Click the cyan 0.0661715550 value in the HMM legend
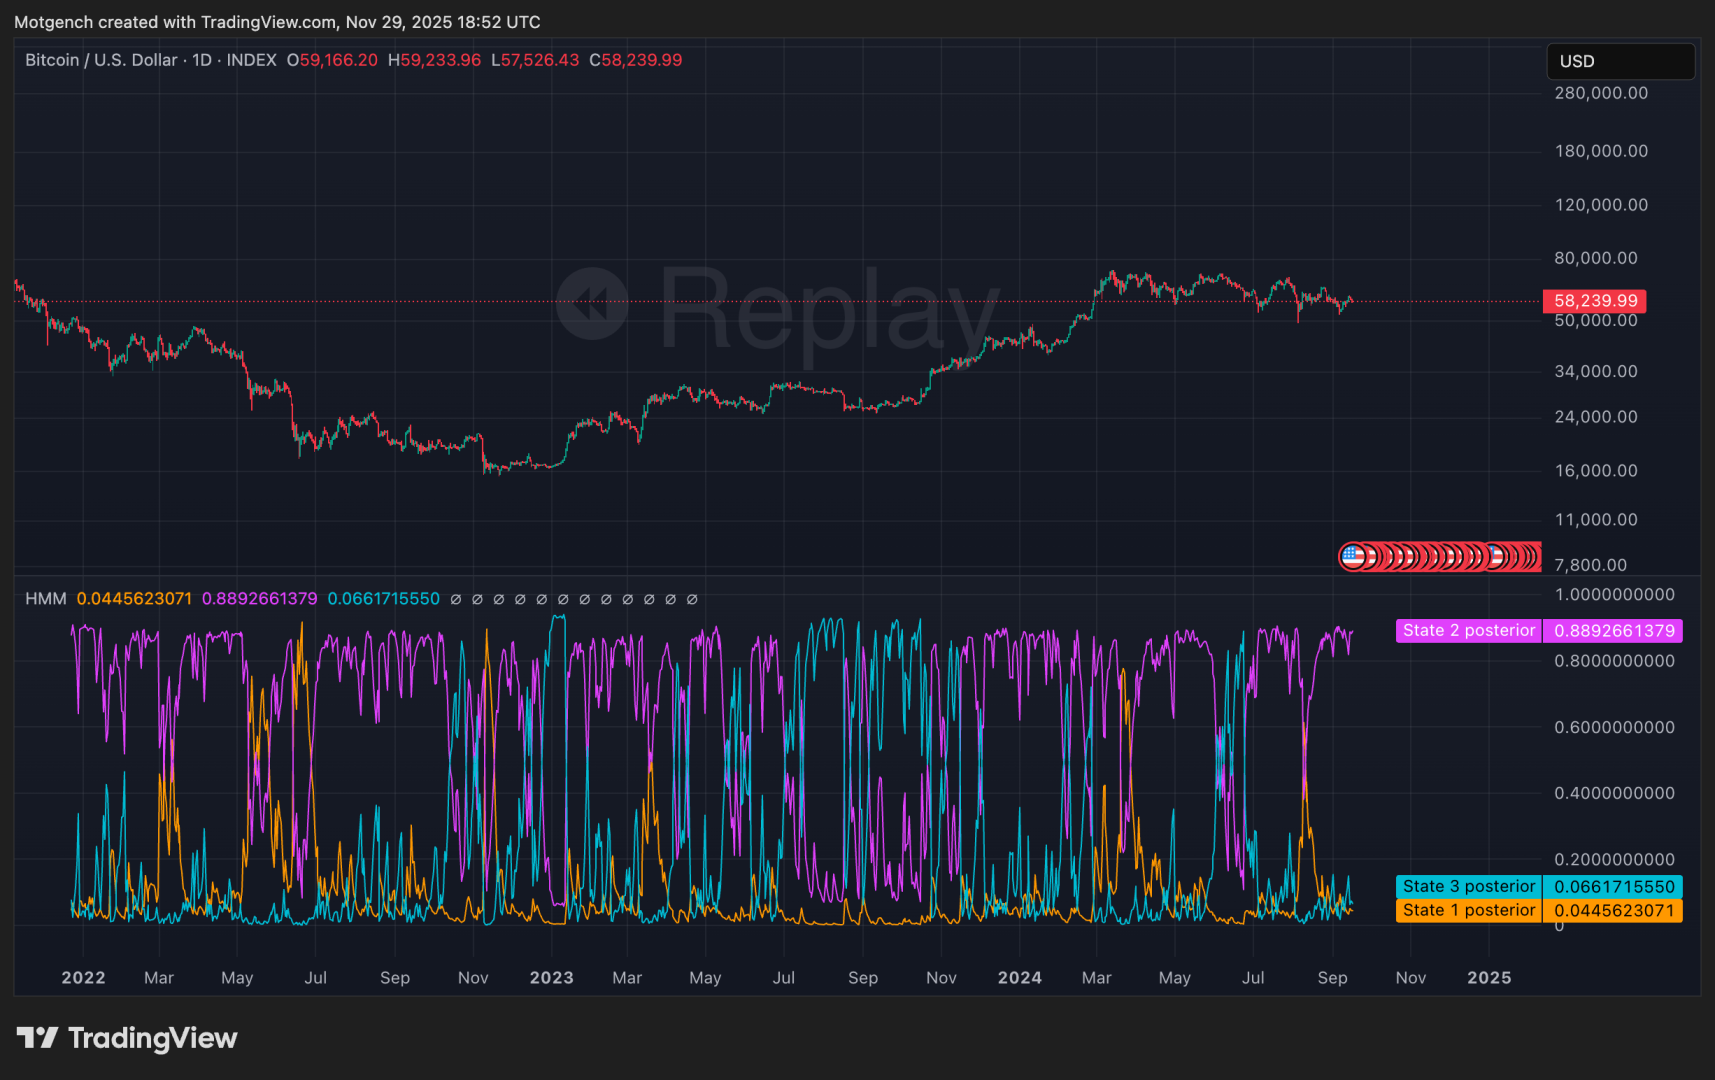Viewport: 1715px width, 1080px height. click(383, 599)
